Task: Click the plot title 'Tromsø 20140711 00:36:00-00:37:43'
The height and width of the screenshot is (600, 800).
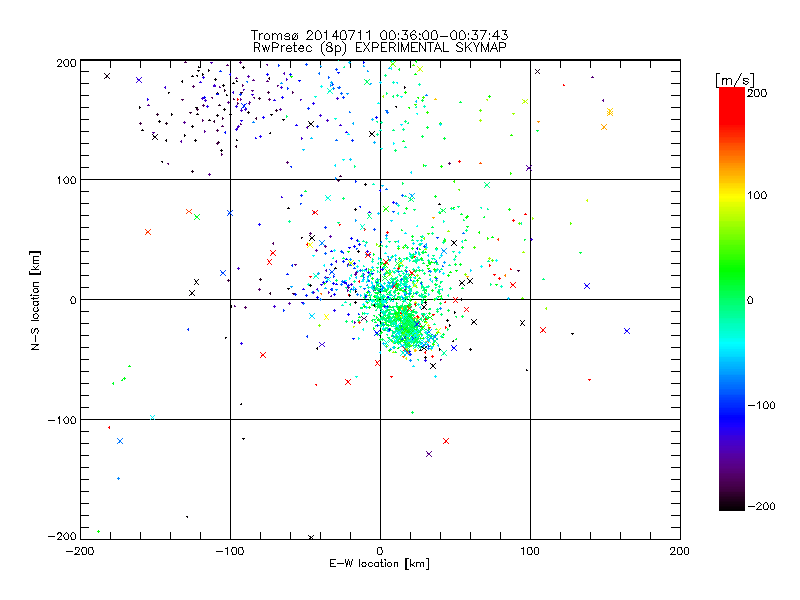Action: pyautogui.click(x=379, y=35)
